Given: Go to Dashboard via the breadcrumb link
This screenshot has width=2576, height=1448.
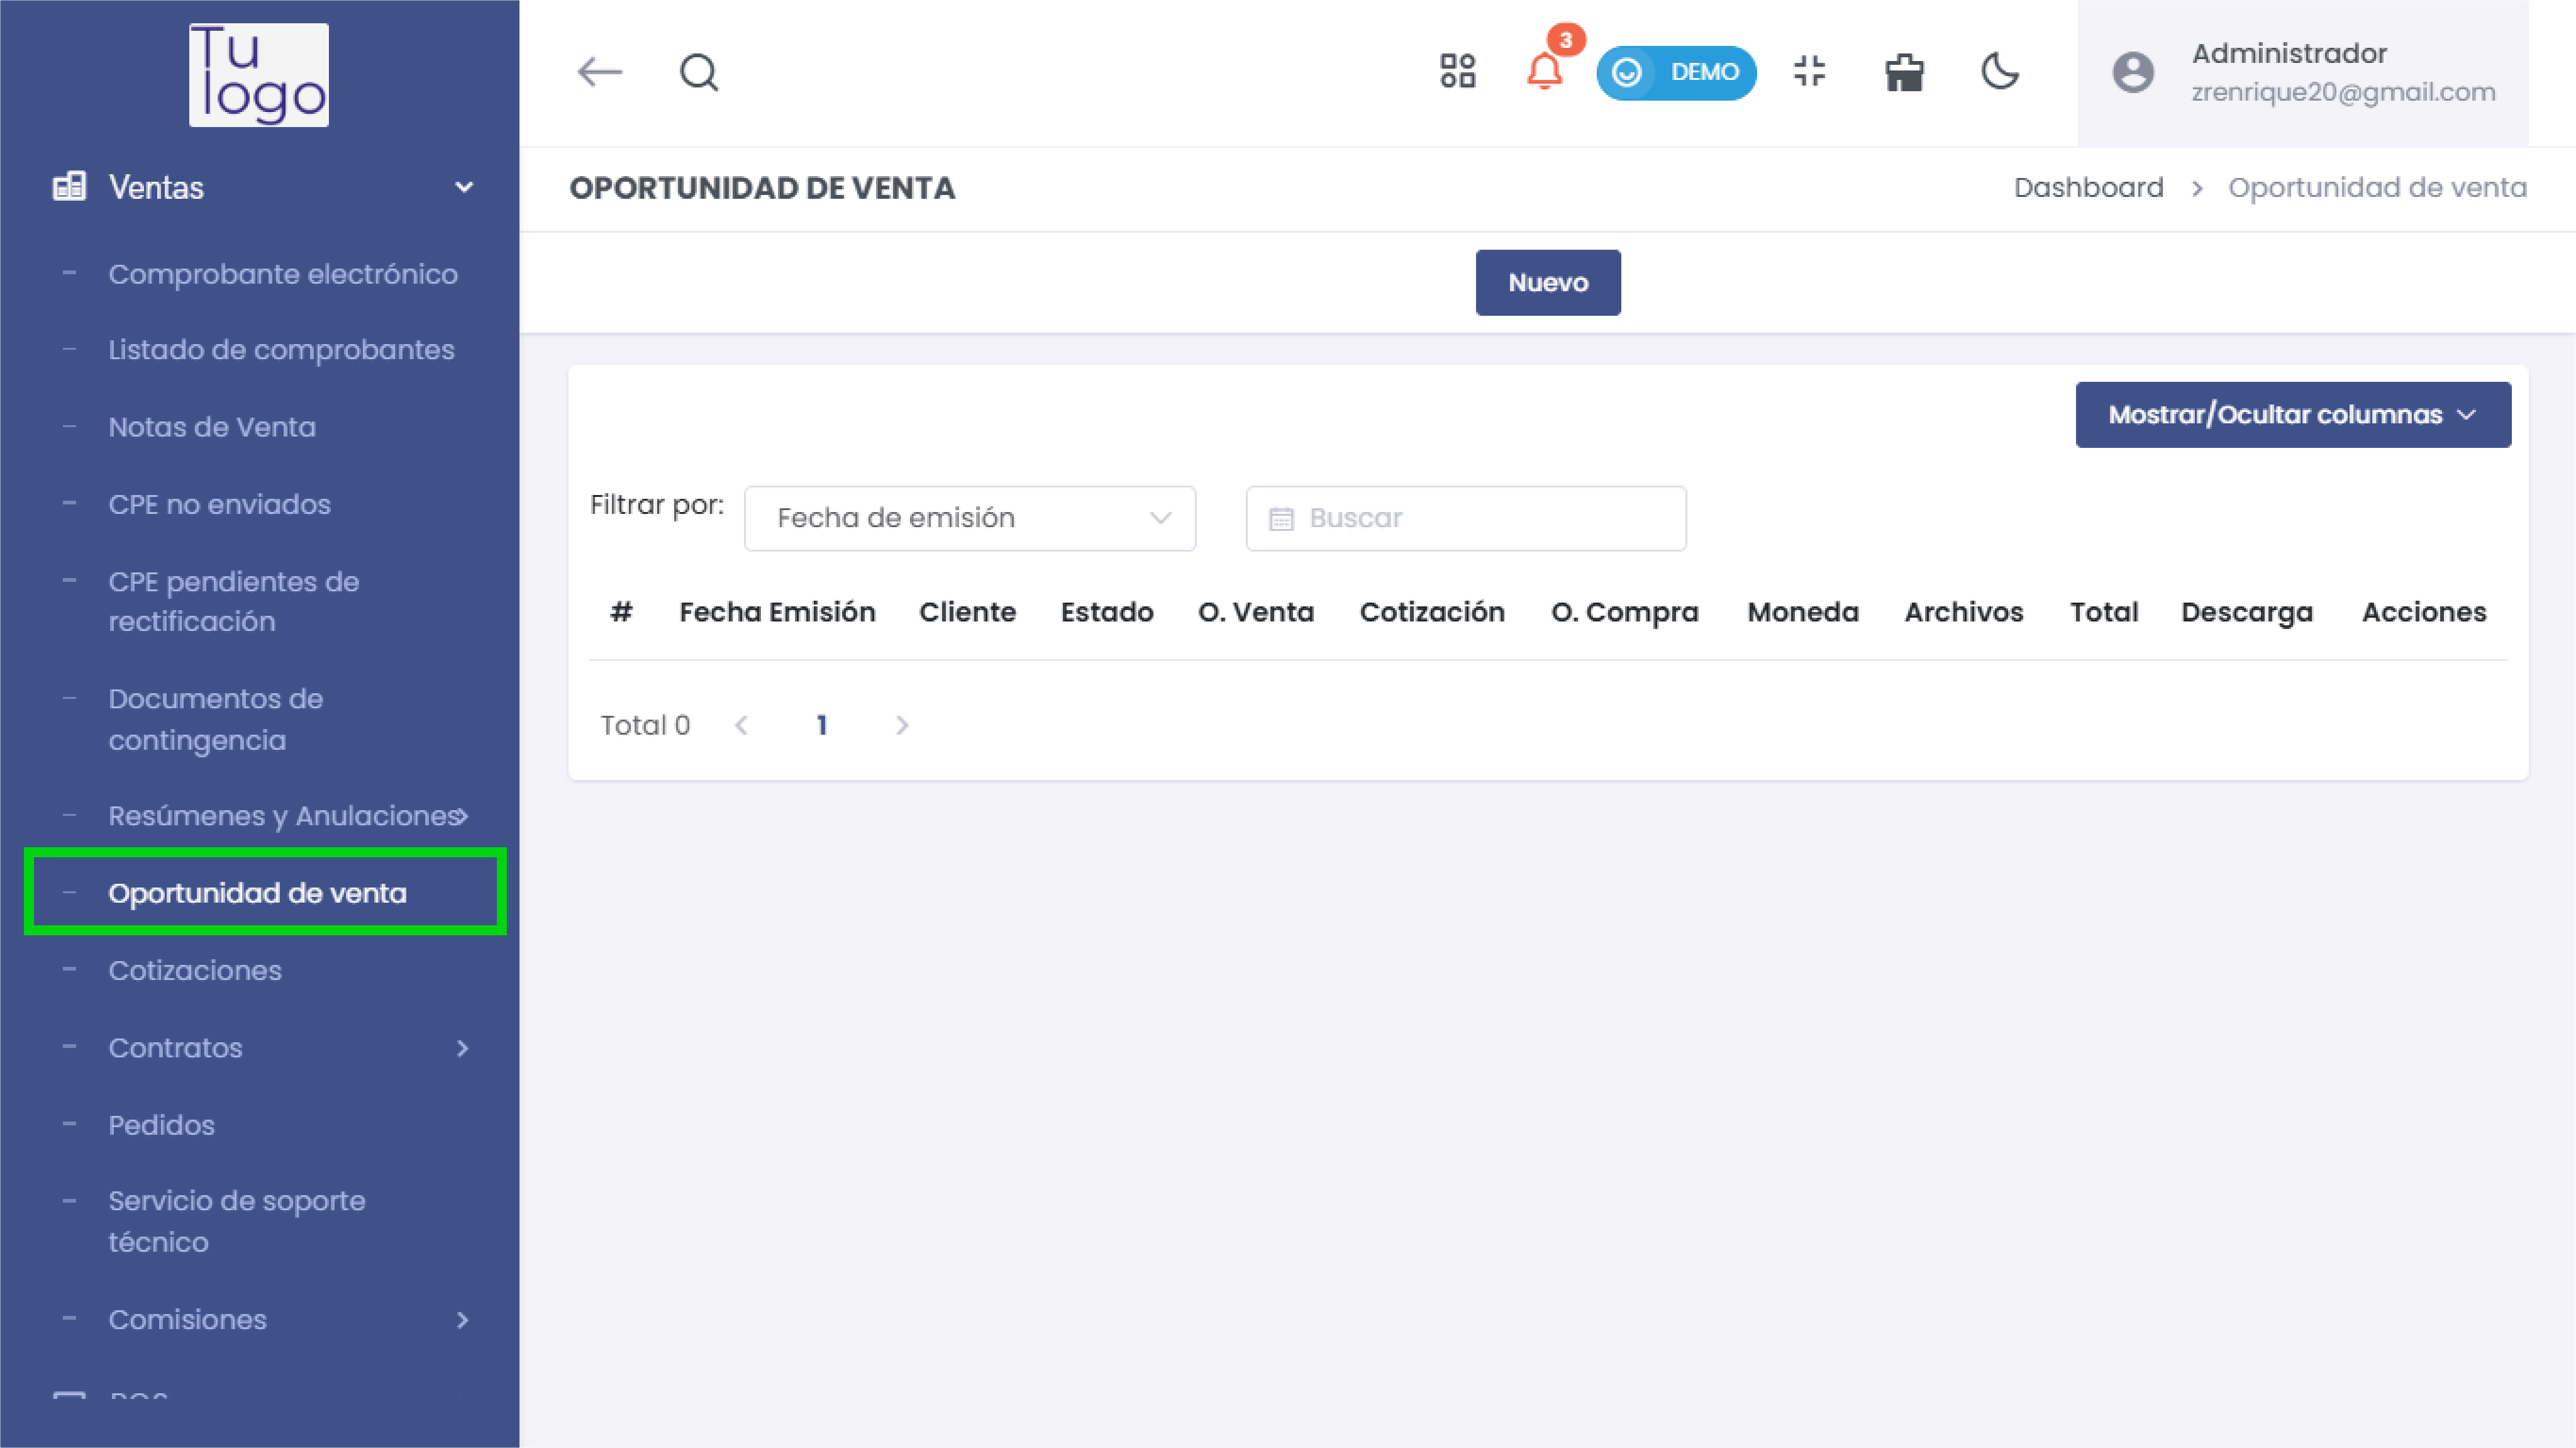Looking at the screenshot, I should click(x=2088, y=187).
